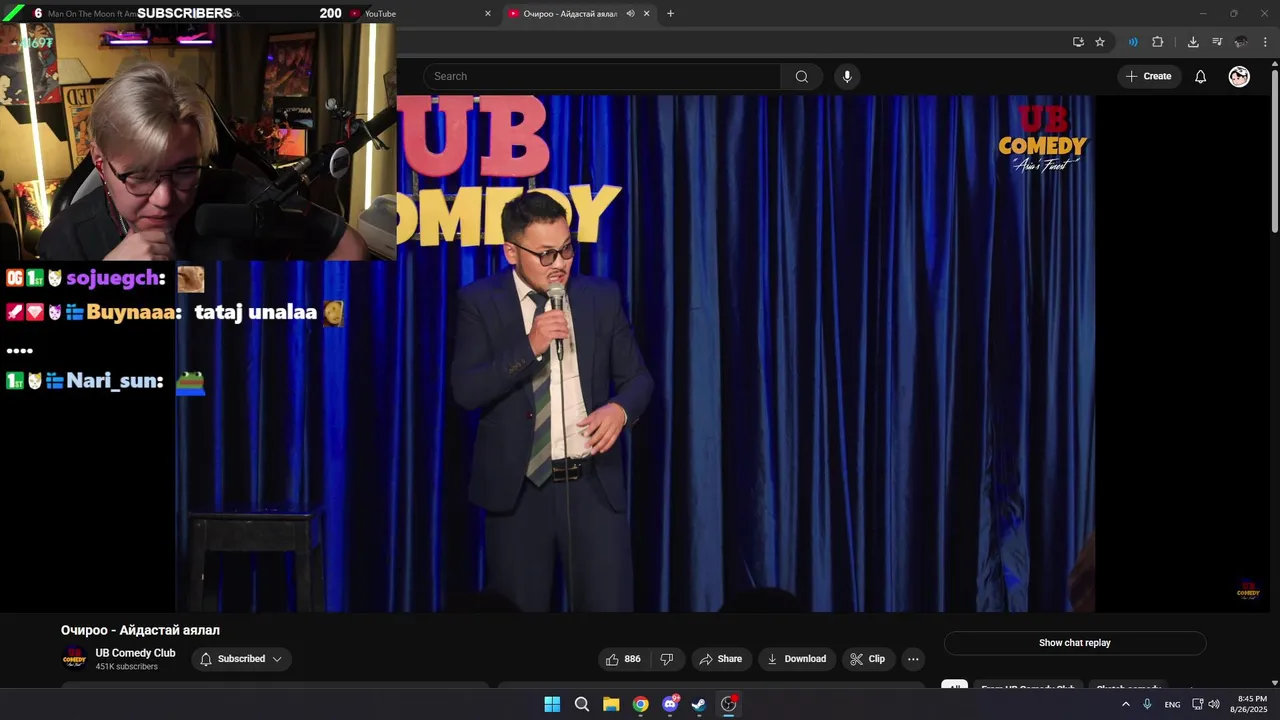Open the Chrome profile avatar
Viewport: 1280px width, 720px height.
coord(1241,42)
